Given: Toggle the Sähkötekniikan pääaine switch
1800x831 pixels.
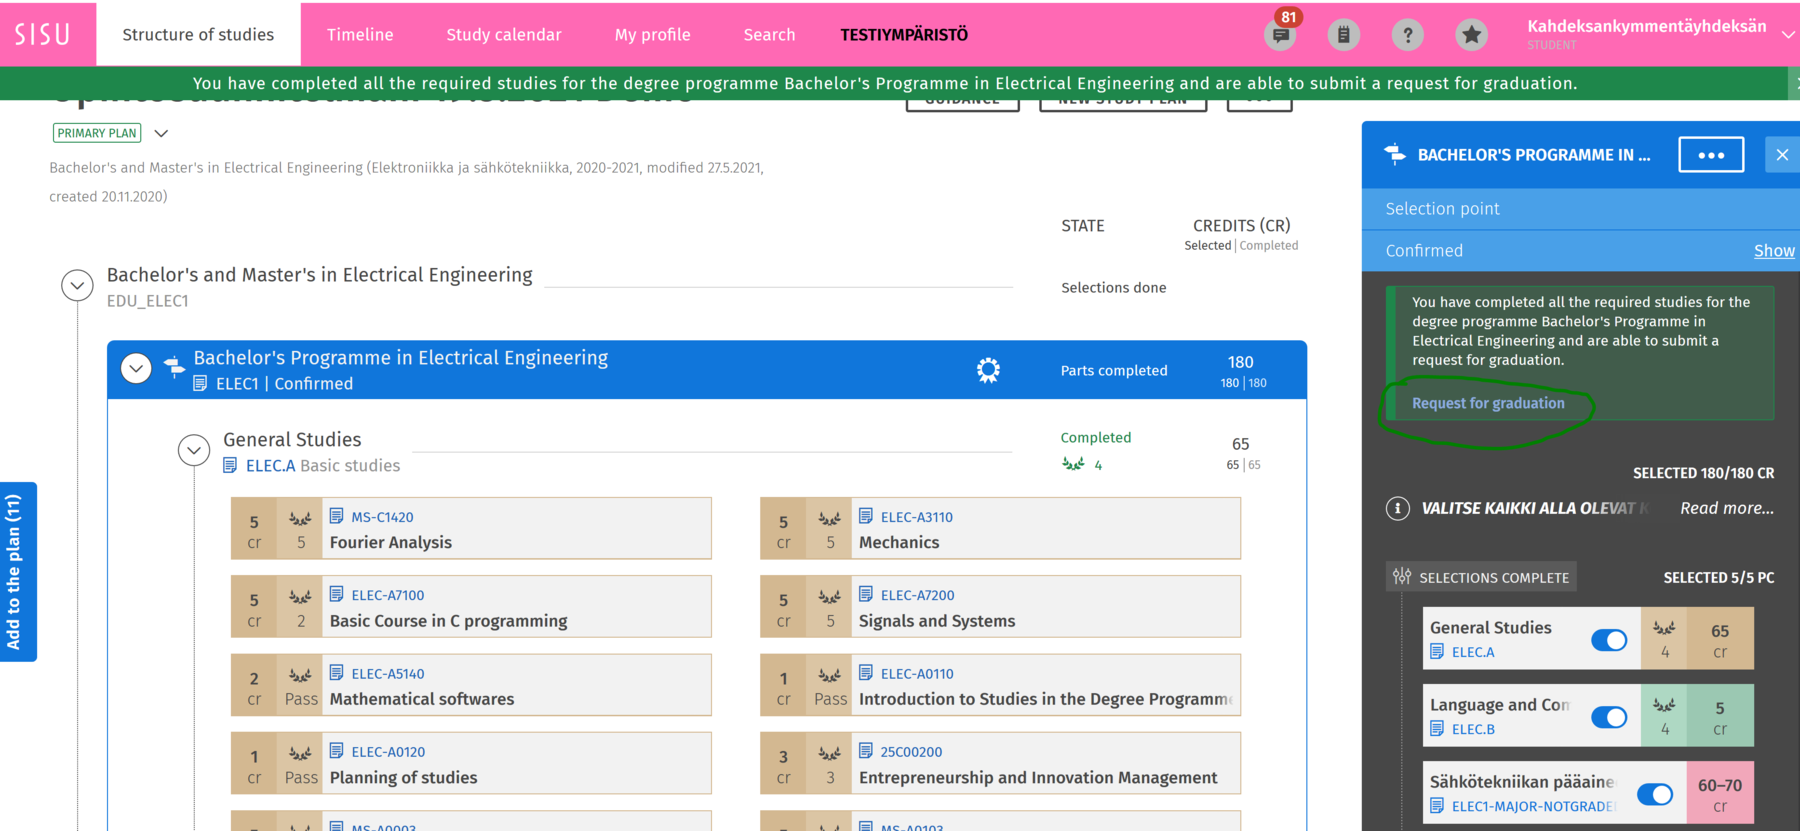Looking at the screenshot, I should pos(1655,794).
